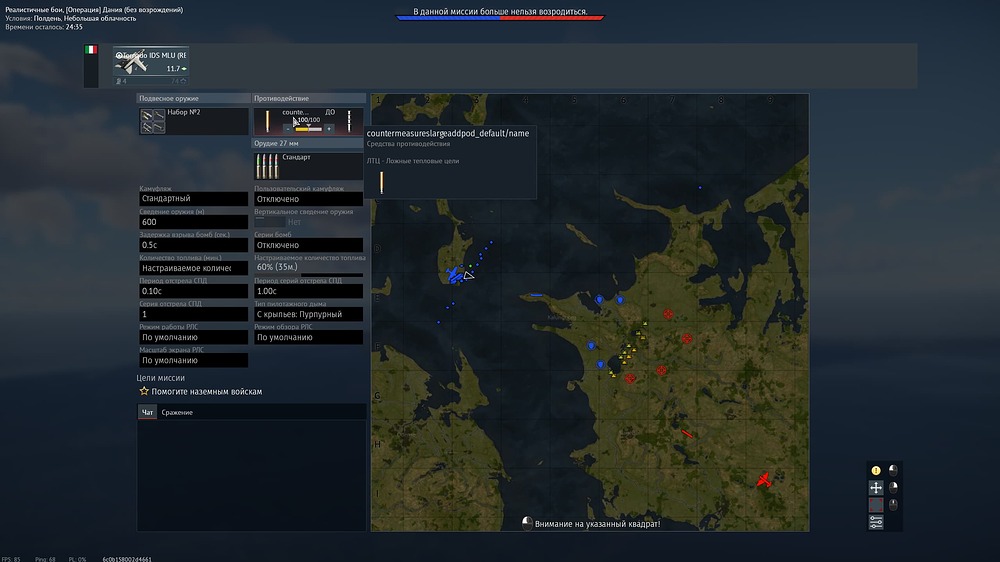Select the red-cornered zoom area tool
Viewport: 1000px width, 562px height.
pos(876,505)
